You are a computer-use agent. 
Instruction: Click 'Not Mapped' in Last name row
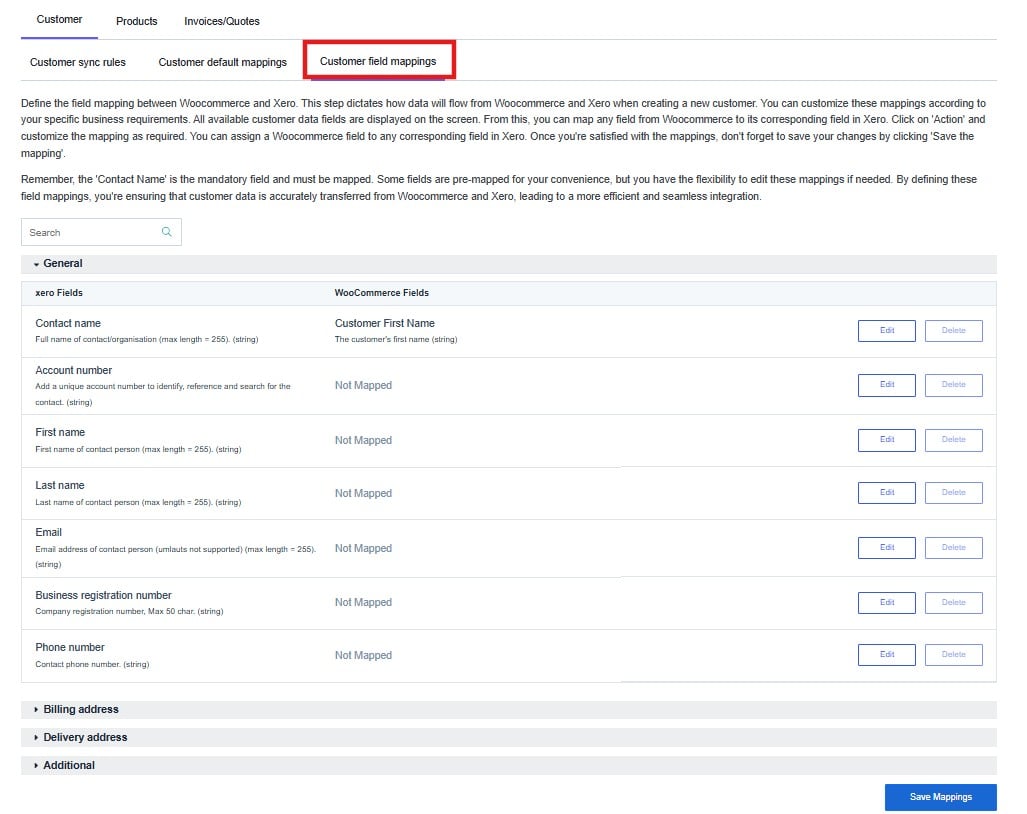363,494
